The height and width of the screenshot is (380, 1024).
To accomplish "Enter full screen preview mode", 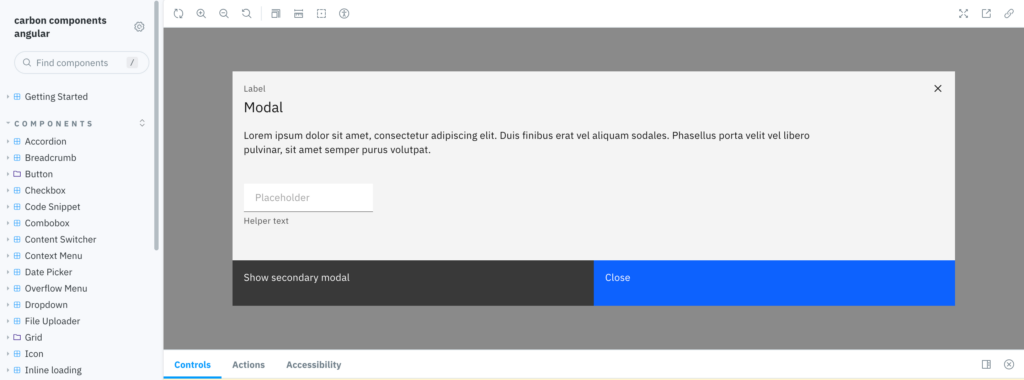I will click(963, 13).
